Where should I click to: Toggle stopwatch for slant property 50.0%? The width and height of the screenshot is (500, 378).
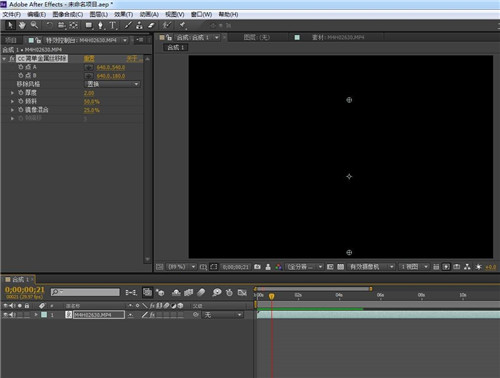pos(21,101)
